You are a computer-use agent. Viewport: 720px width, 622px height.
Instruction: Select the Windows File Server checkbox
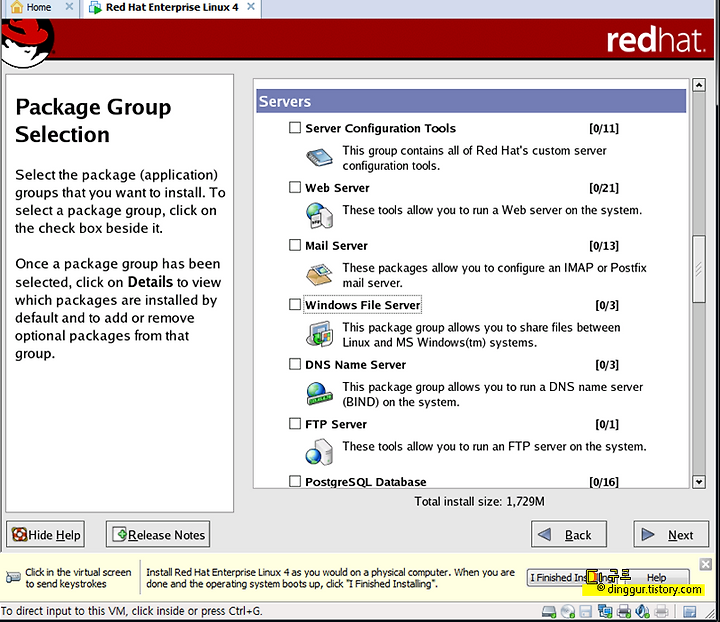tap(295, 304)
